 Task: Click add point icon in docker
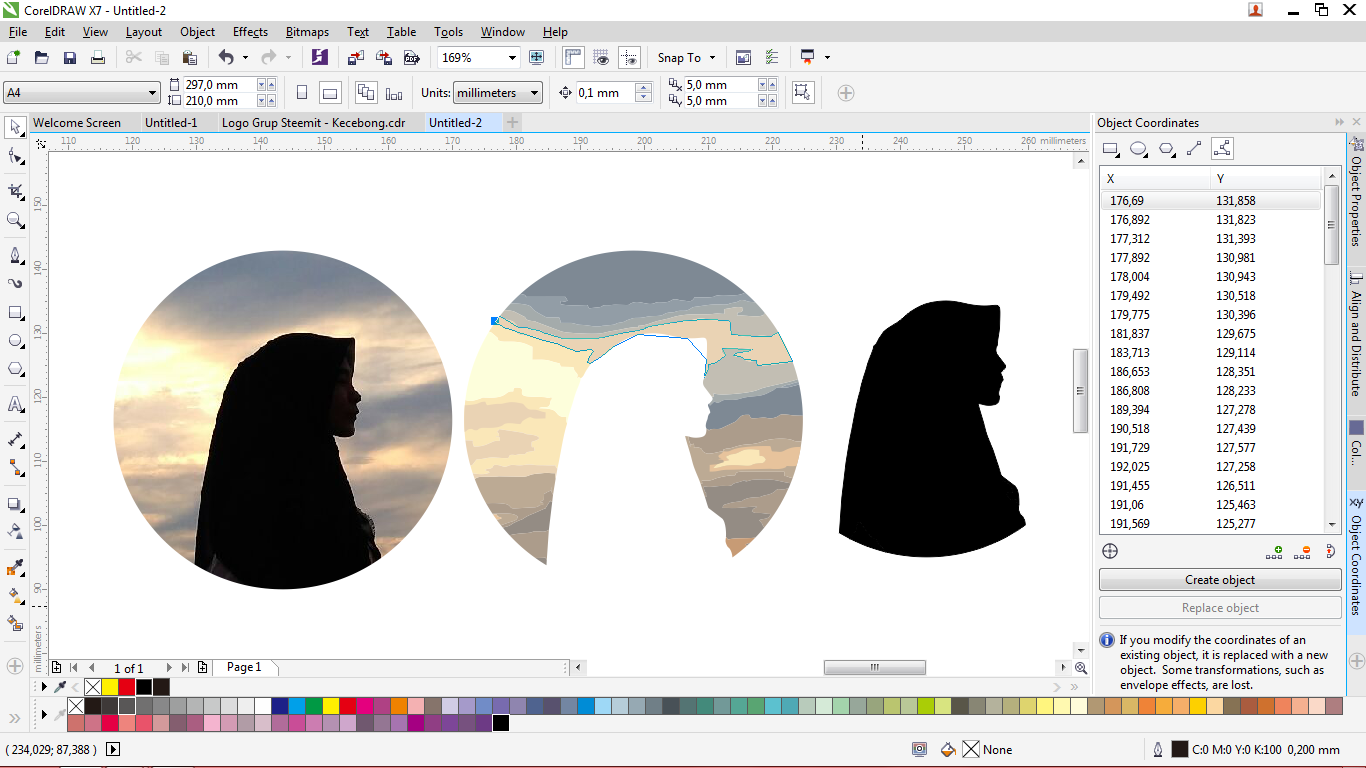click(x=1274, y=551)
